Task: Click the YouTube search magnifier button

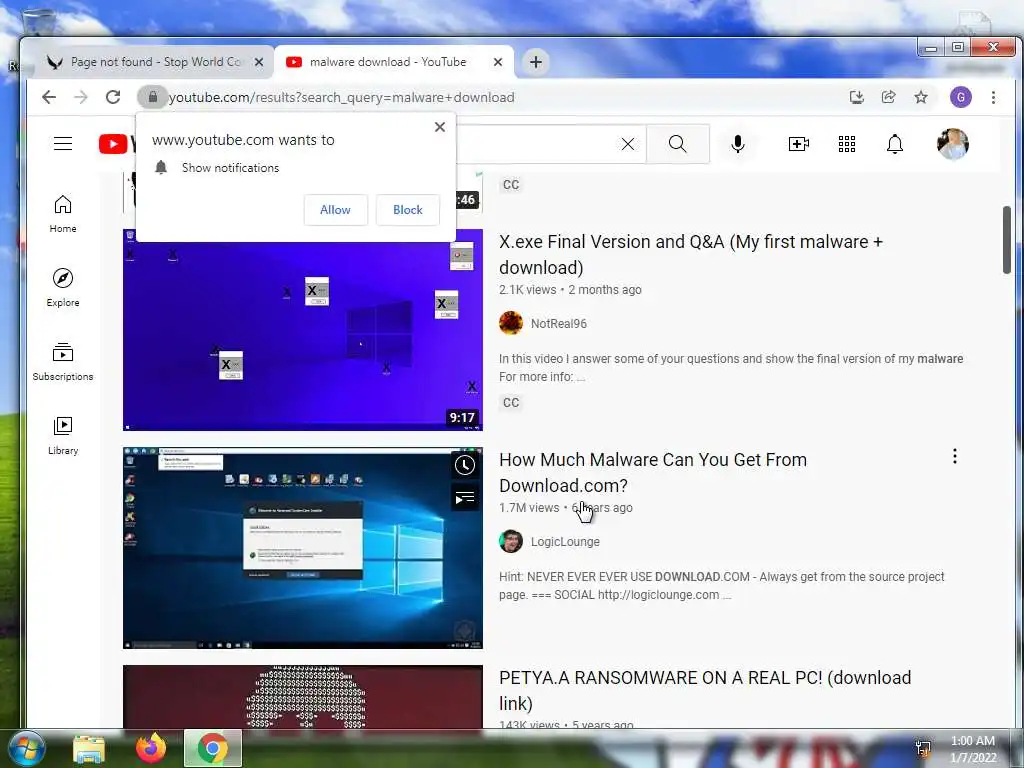Action: coord(678,144)
